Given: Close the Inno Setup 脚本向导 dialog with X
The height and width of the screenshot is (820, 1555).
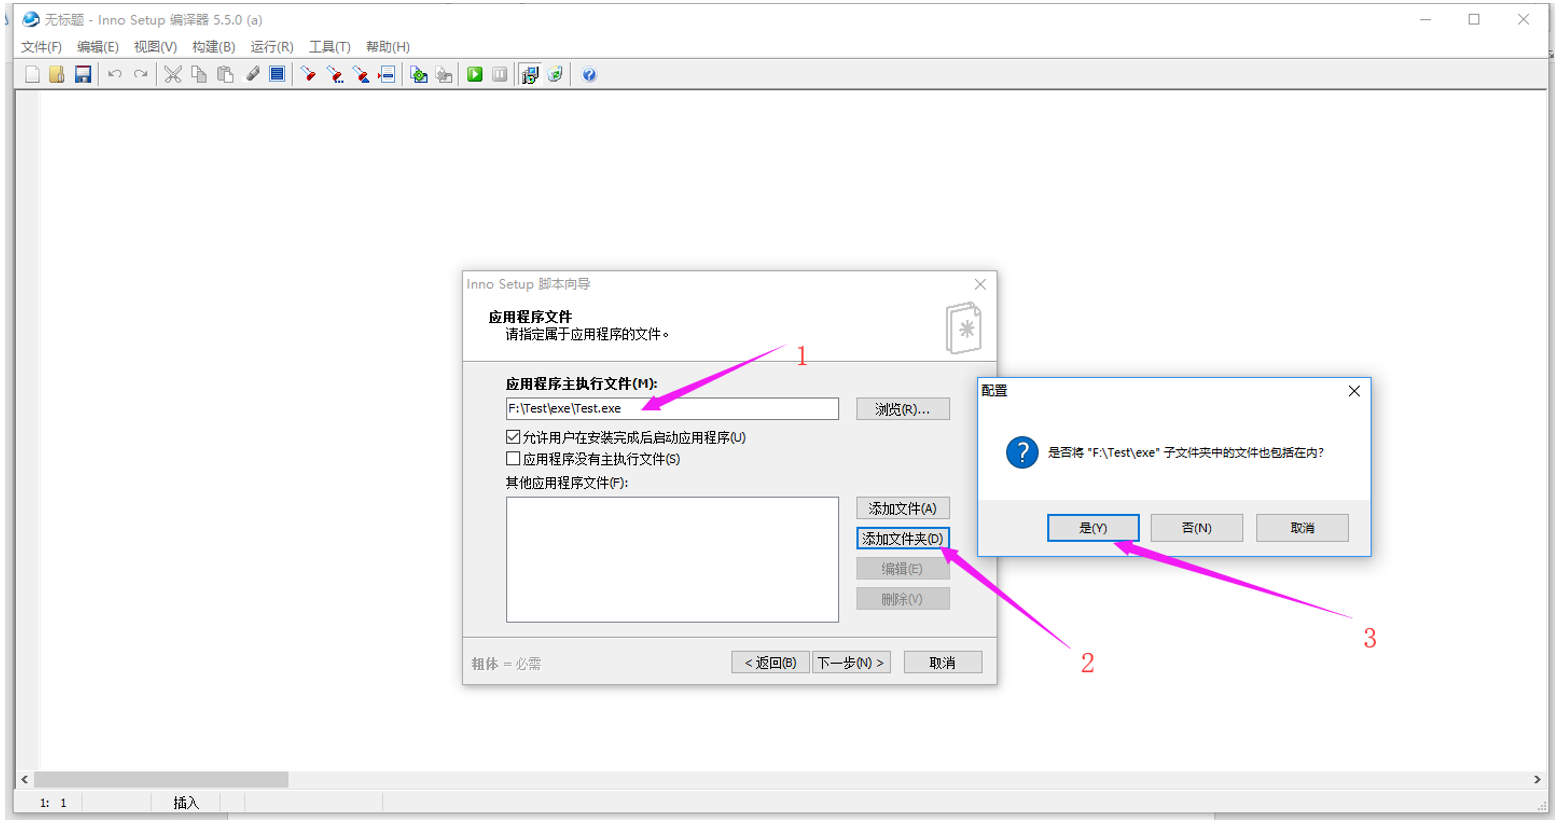Looking at the screenshot, I should coord(980,284).
